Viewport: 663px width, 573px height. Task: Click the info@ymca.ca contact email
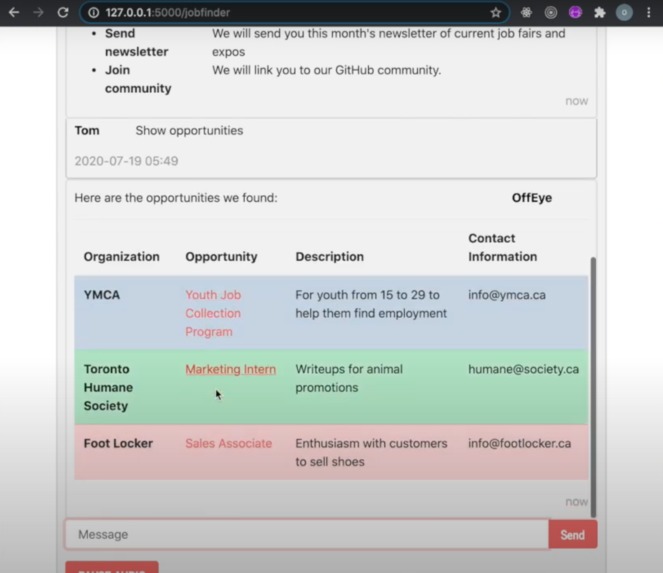(x=507, y=295)
